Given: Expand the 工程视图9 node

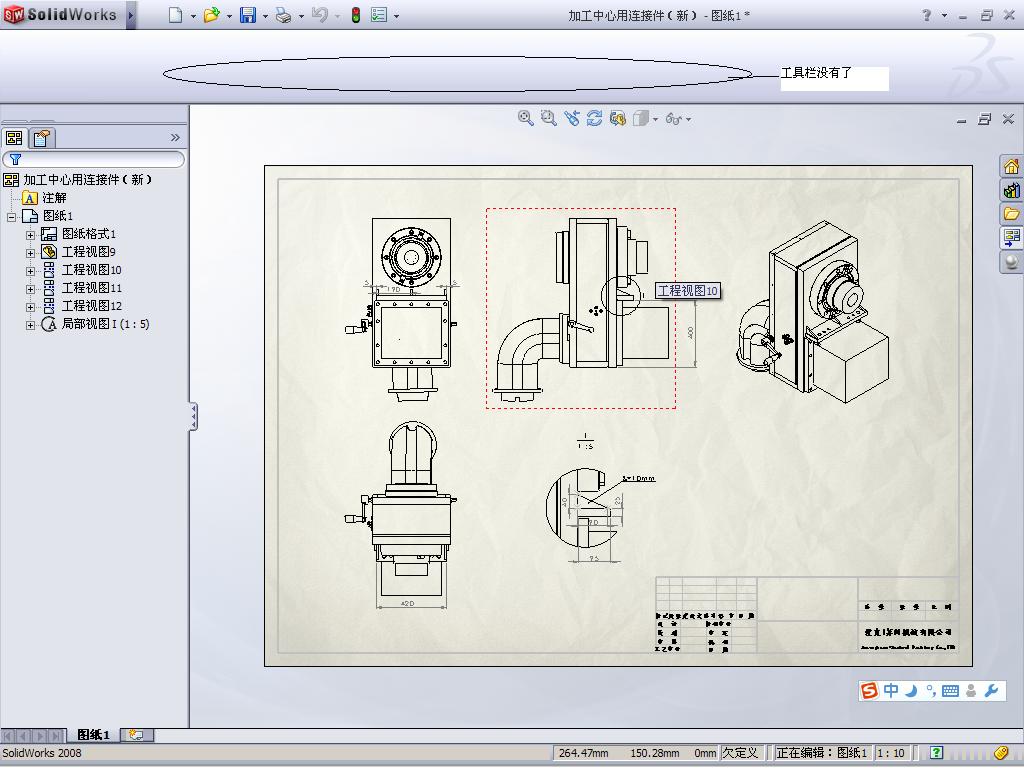Looking at the screenshot, I should [x=30, y=252].
